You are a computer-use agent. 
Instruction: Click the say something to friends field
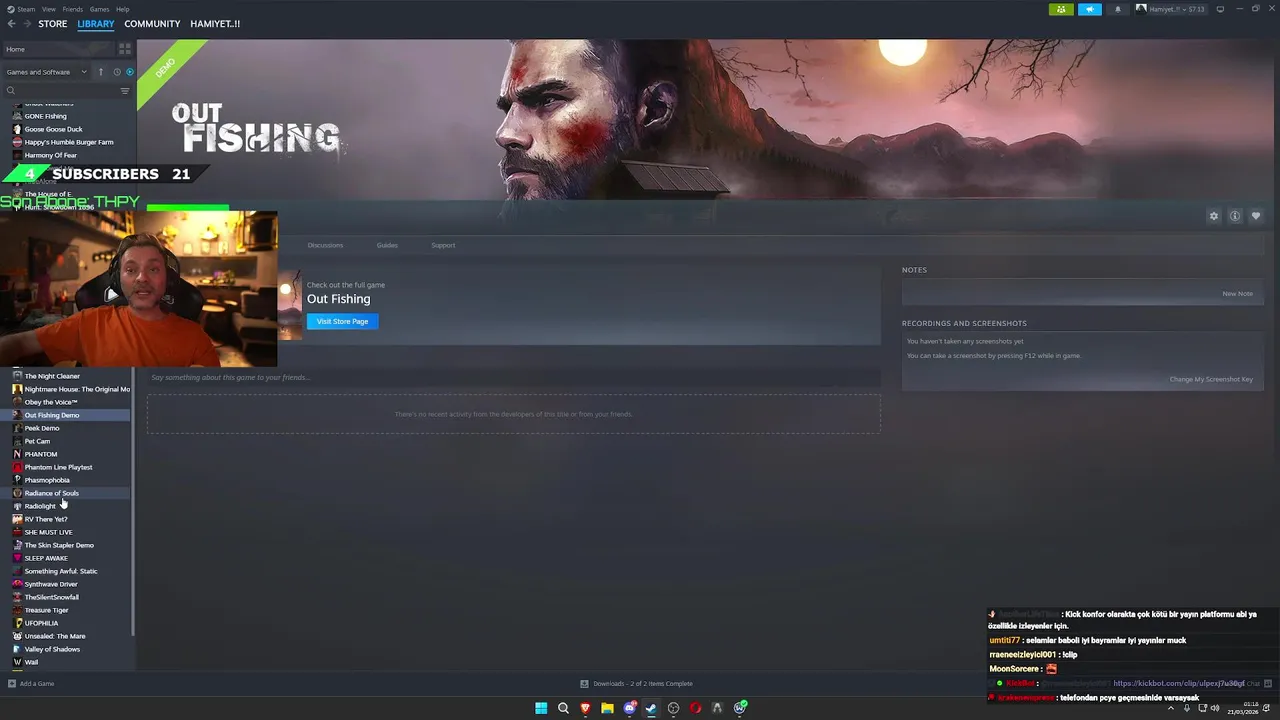tap(514, 377)
